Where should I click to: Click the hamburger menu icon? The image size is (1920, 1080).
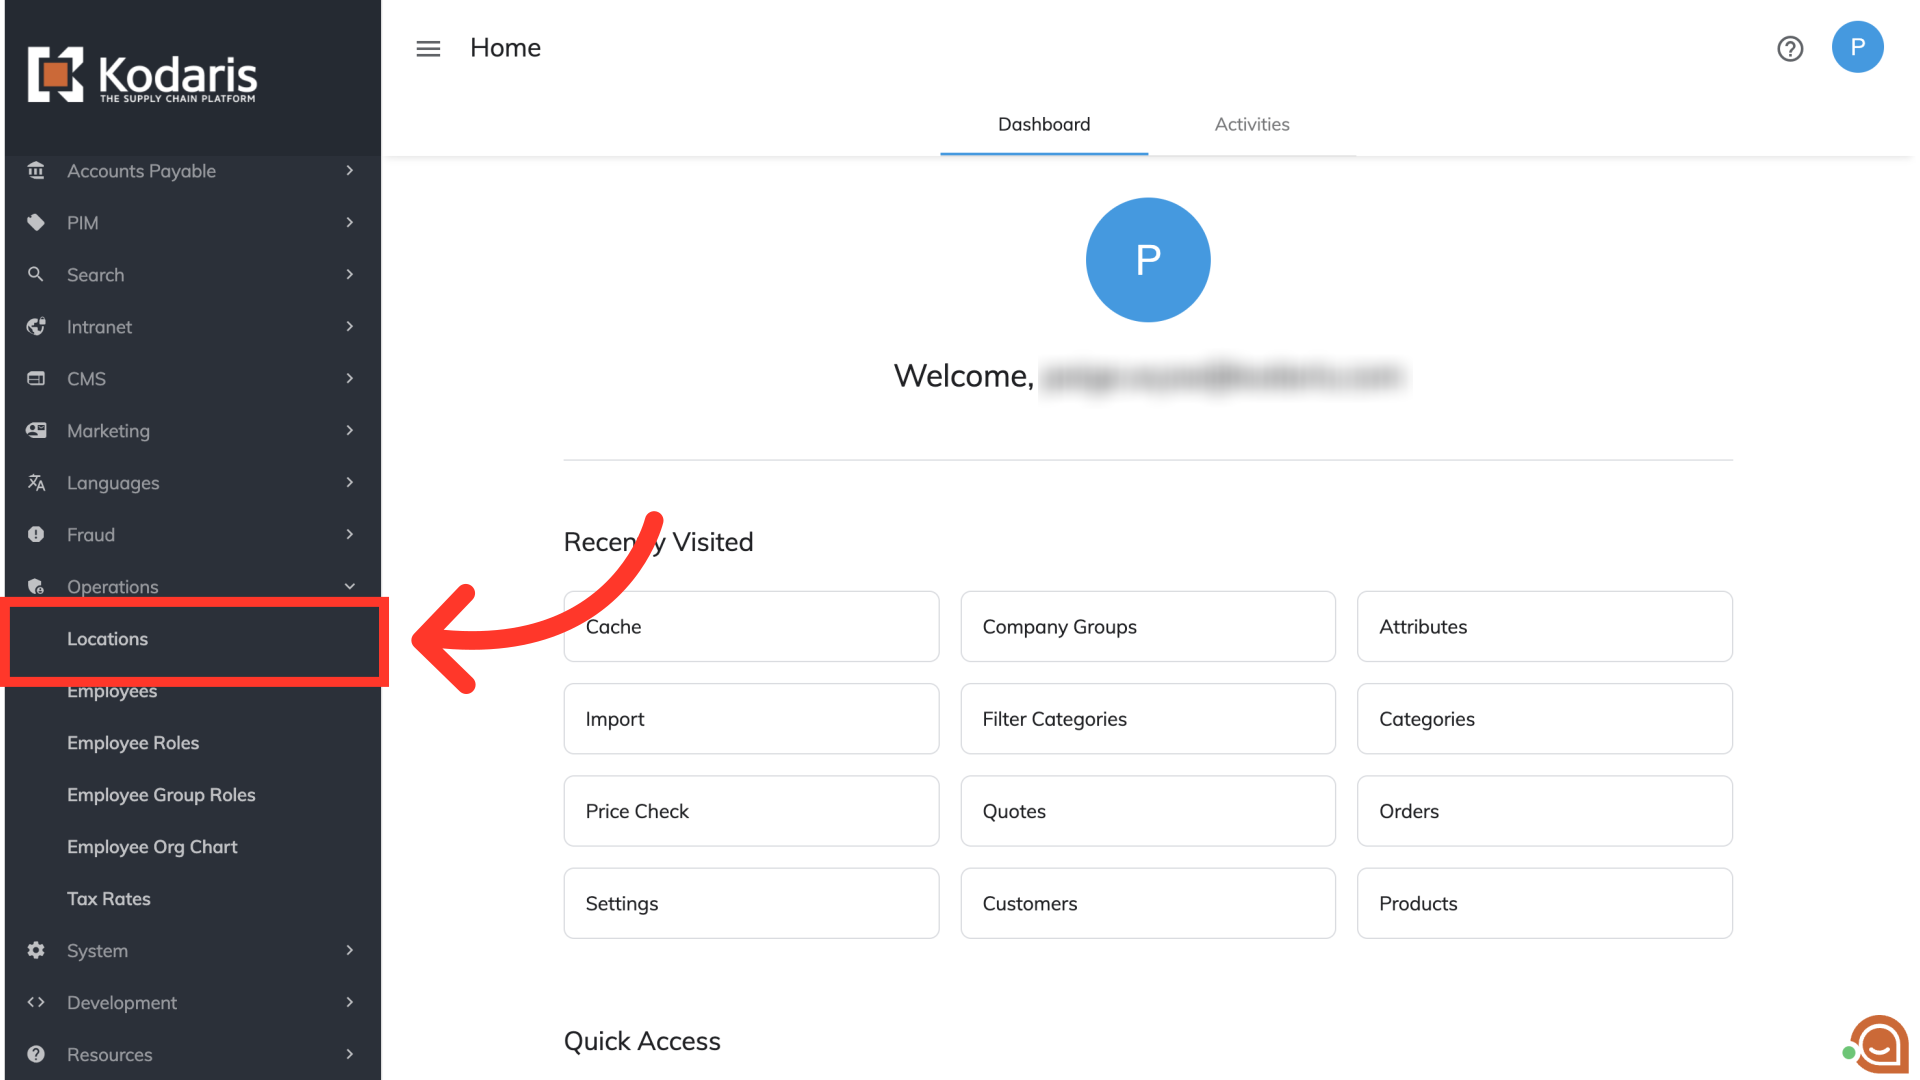[x=428, y=48]
